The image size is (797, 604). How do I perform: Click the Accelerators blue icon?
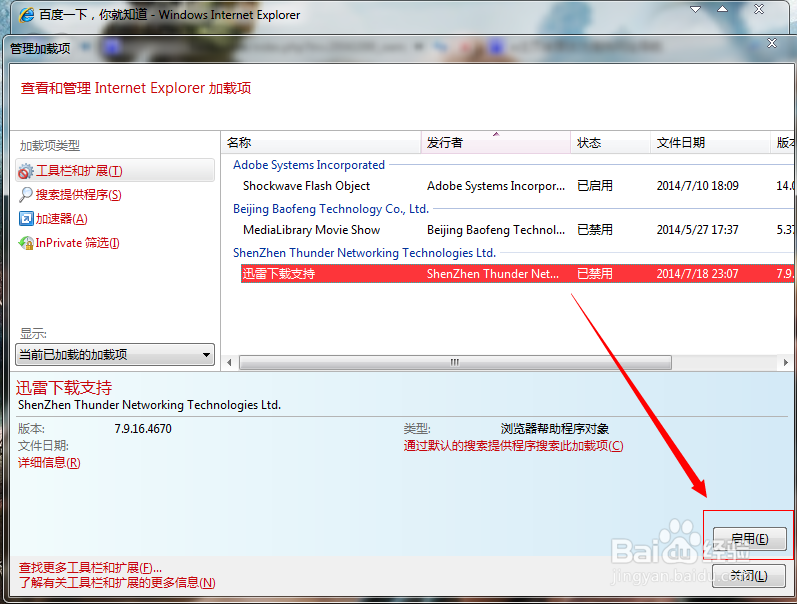tap(26, 219)
